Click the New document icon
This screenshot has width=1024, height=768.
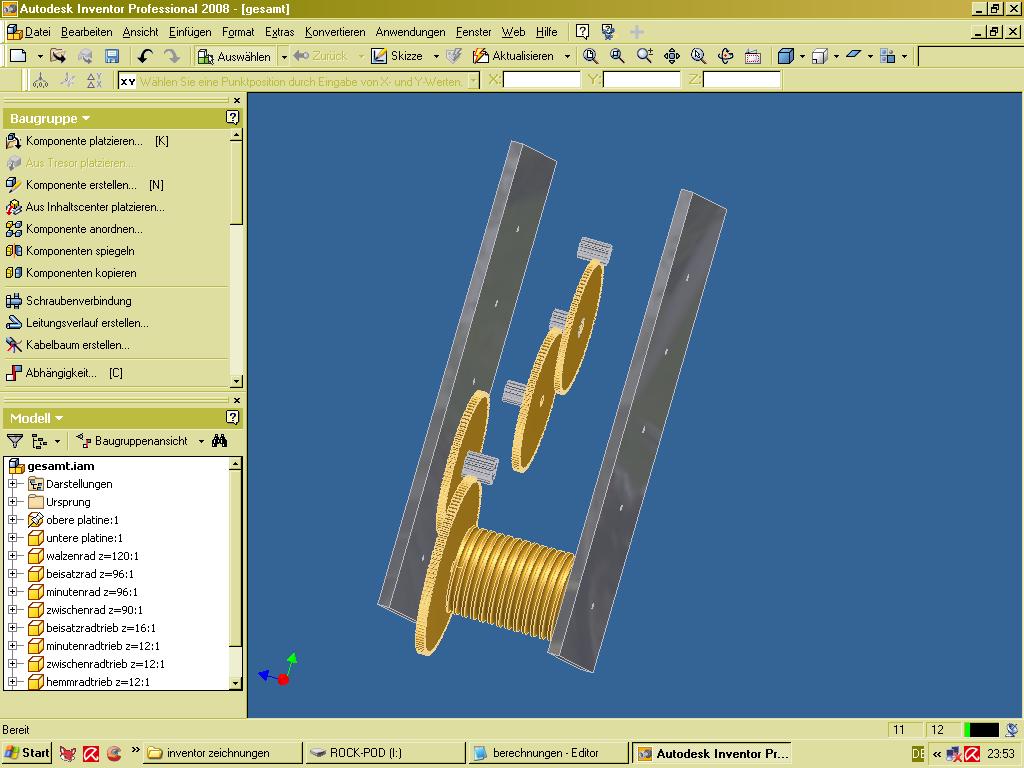(18, 56)
